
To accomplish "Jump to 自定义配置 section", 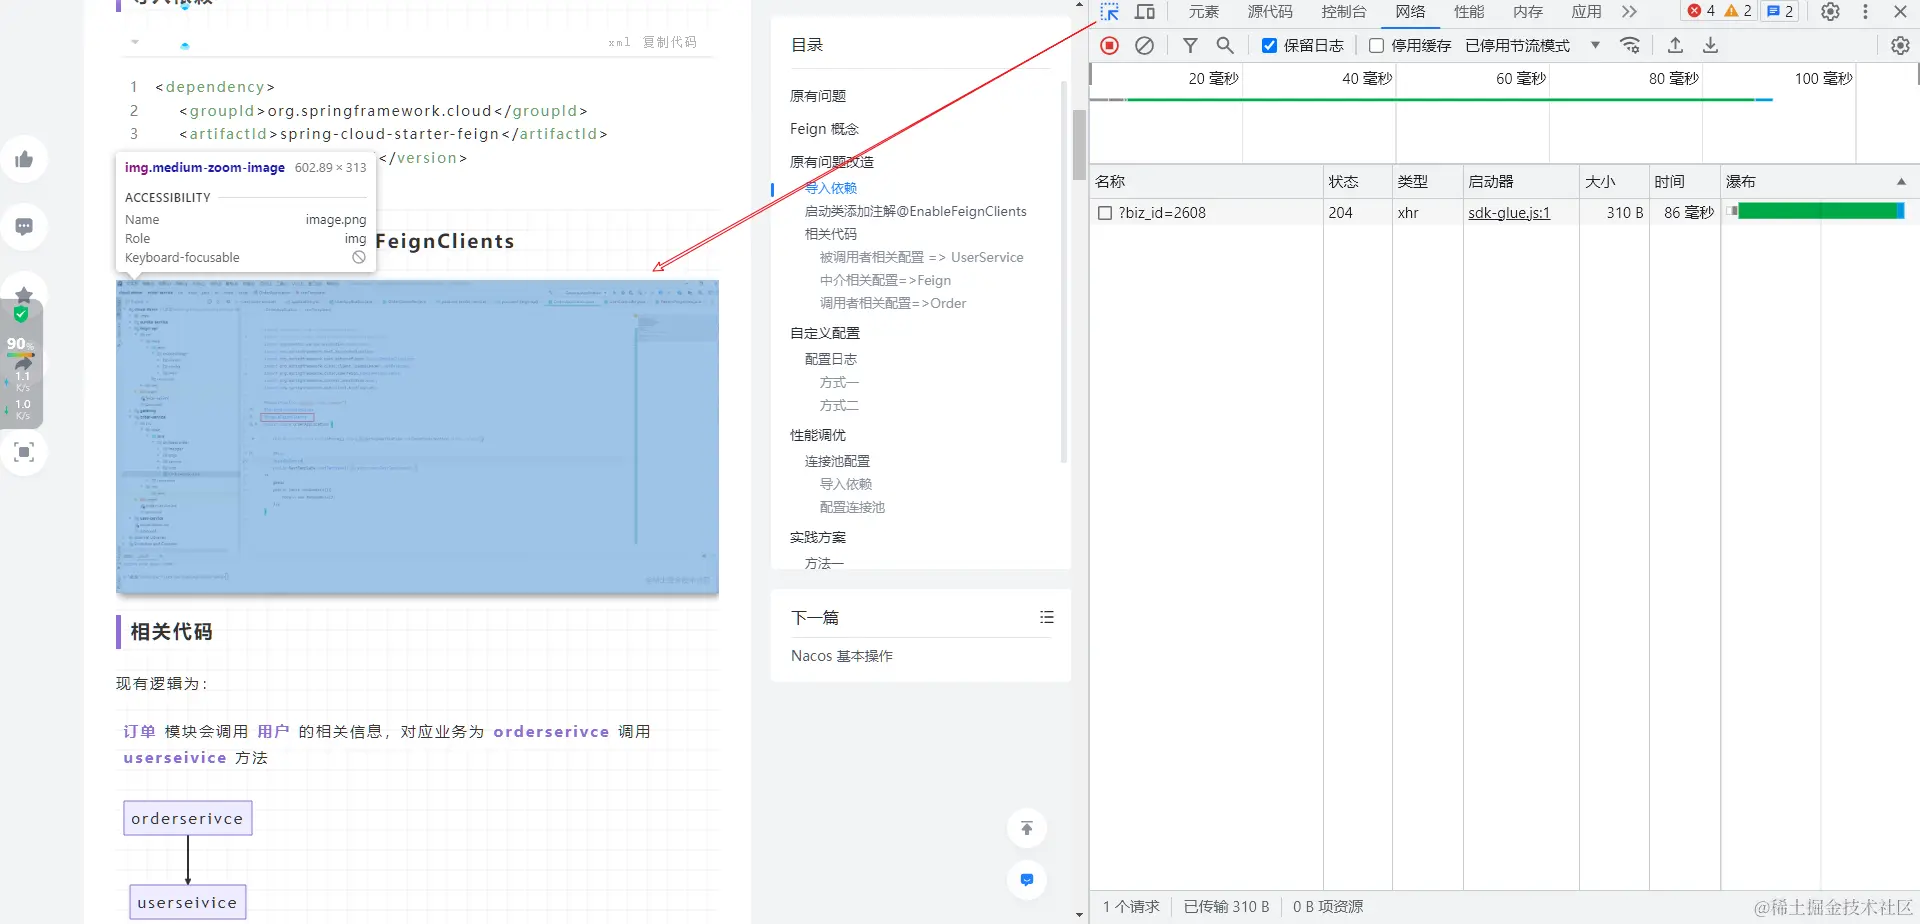I will 825,333.
